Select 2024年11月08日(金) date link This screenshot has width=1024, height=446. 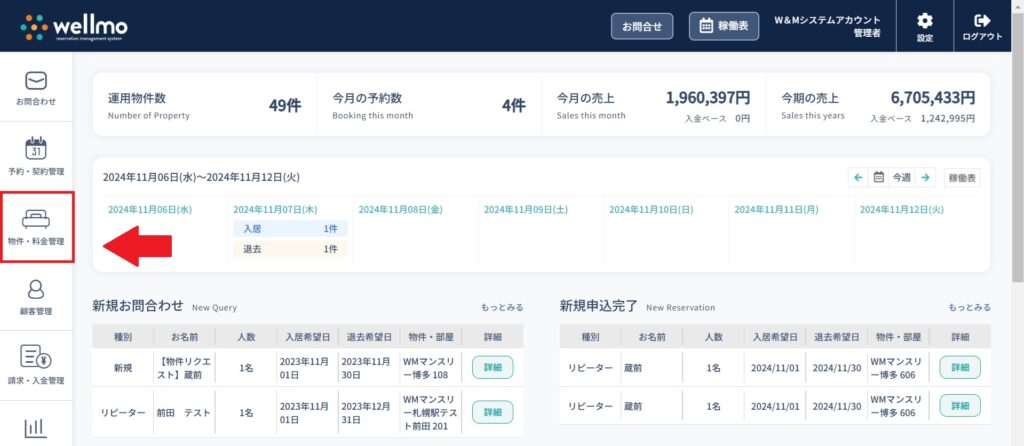(400, 210)
